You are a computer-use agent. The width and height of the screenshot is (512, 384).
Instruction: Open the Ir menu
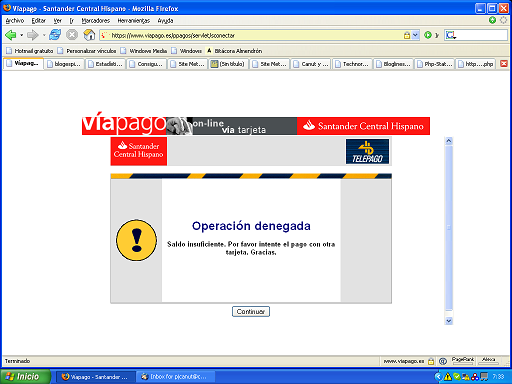[71, 21]
